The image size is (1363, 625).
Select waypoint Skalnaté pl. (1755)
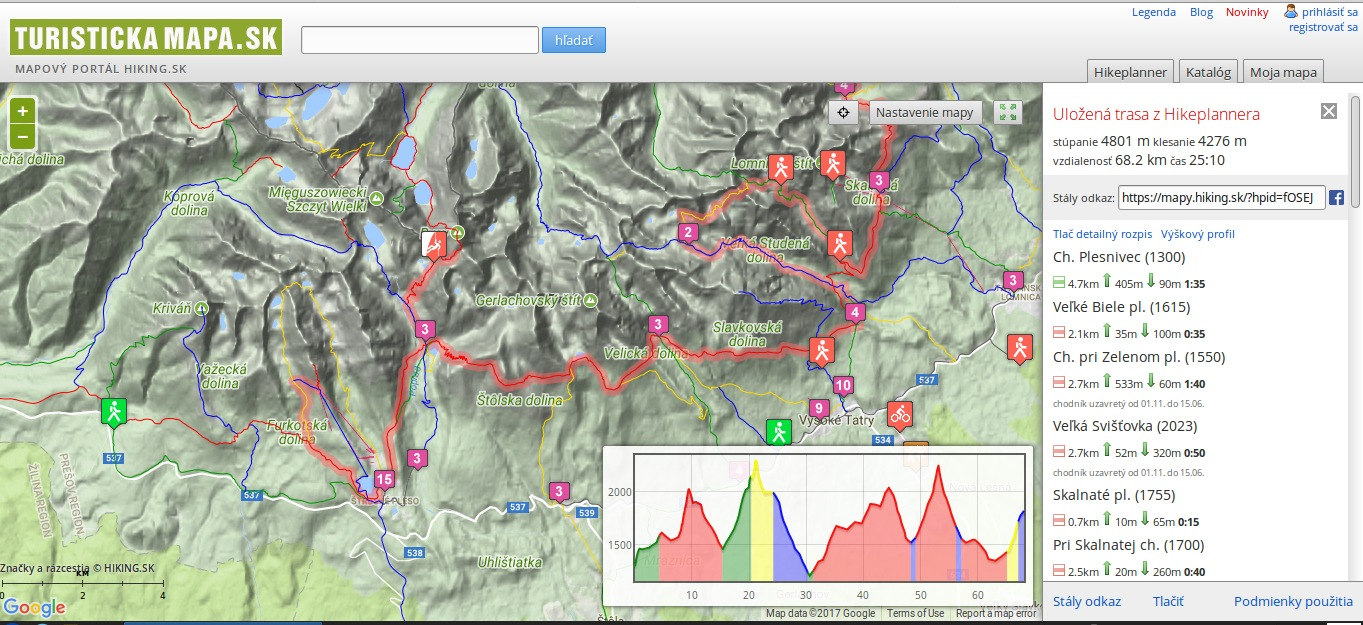1114,495
